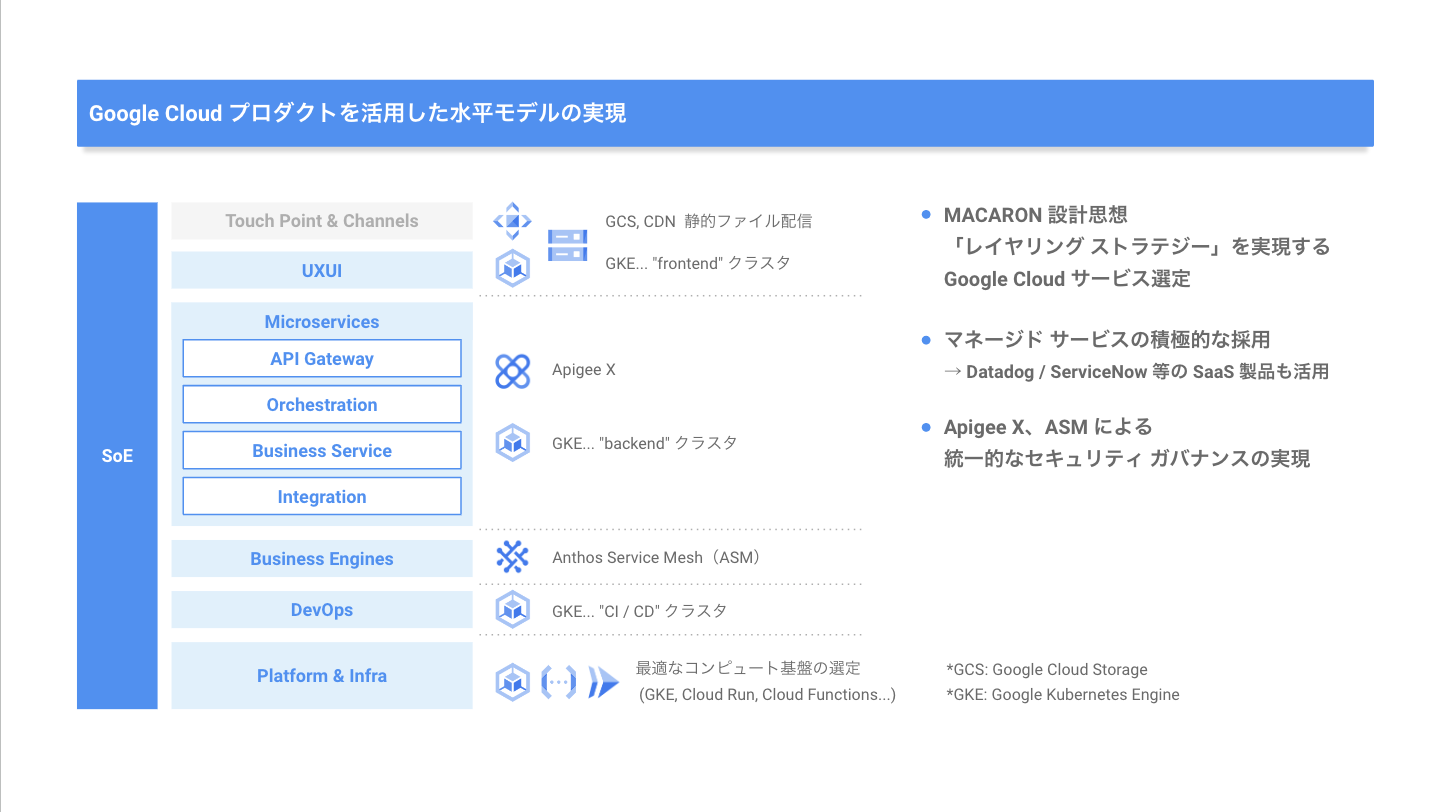Screen dimensions: 1449x812
Task: Click the '*GKE: Google Kubernetes Engine' footnote
Action: click(1062, 694)
